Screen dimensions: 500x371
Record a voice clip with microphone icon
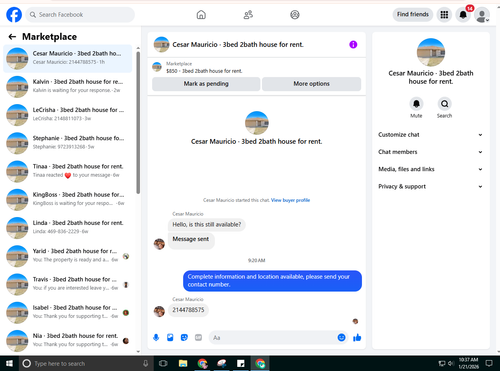(156, 338)
